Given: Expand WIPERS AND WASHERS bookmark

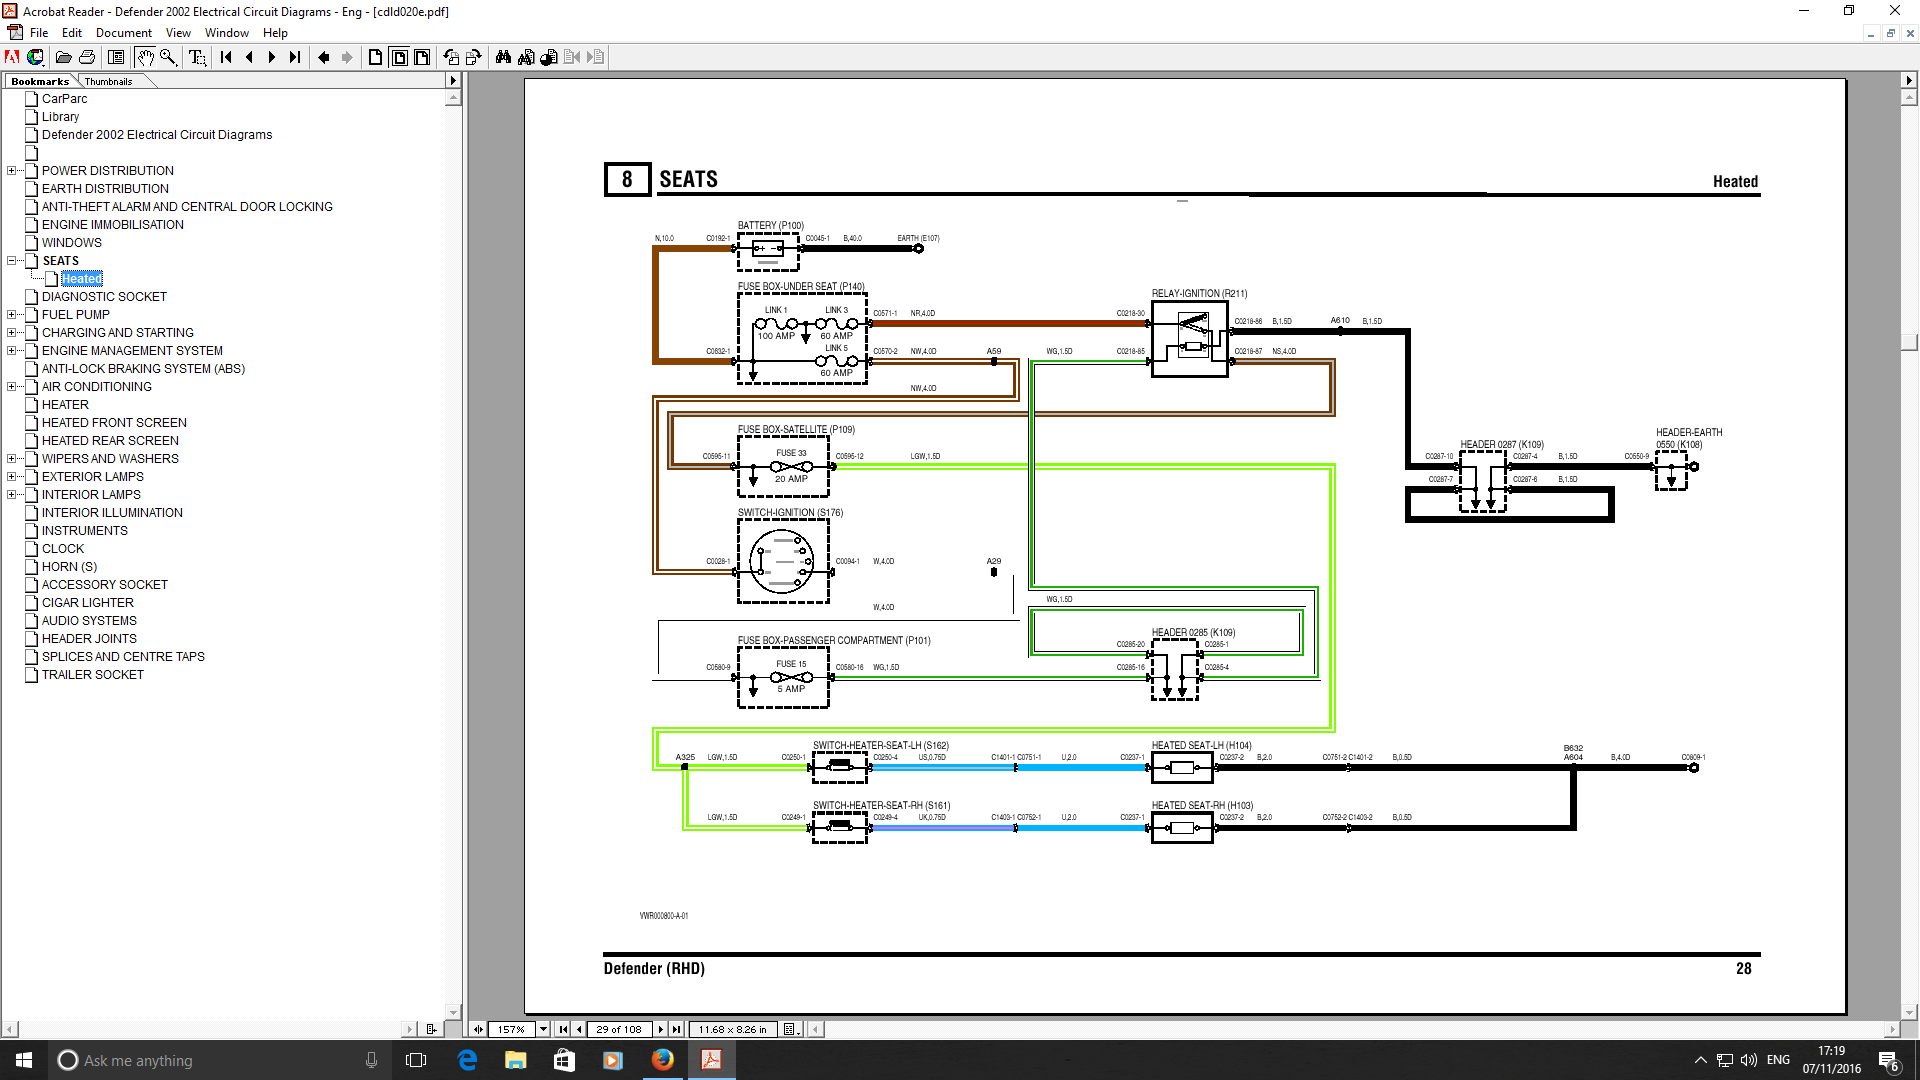Looking at the screenshot, I should [12, 459].
